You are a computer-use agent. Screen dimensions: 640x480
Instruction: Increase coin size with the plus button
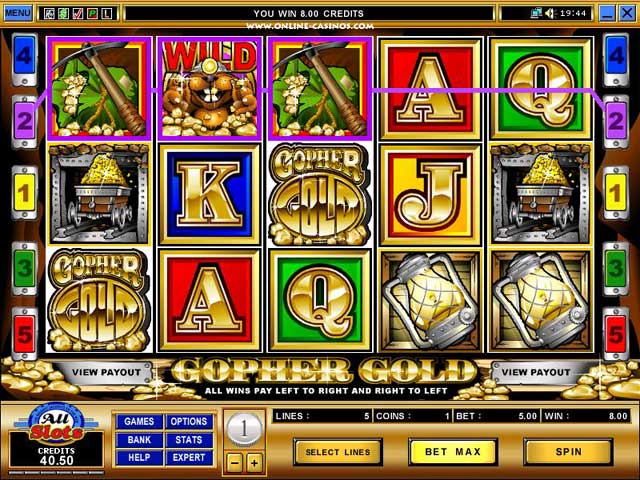[x=254, y=463]
